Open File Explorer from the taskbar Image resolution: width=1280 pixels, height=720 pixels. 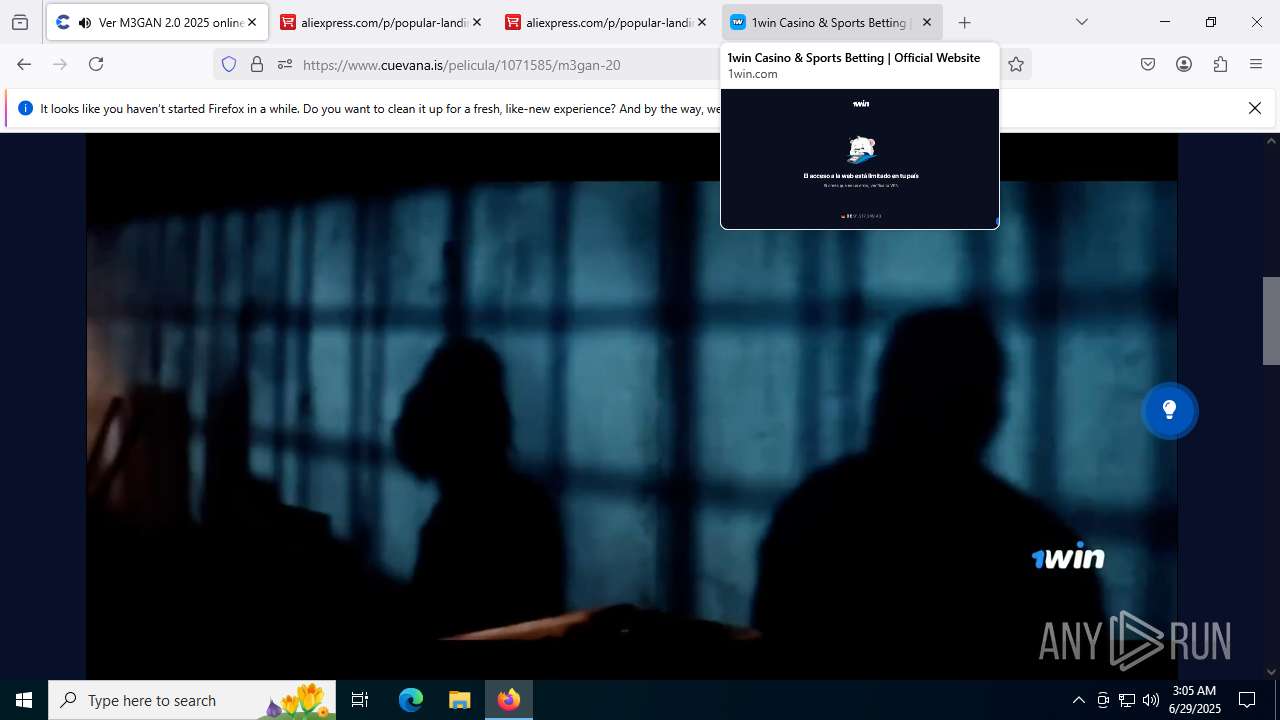coord(460,700)
